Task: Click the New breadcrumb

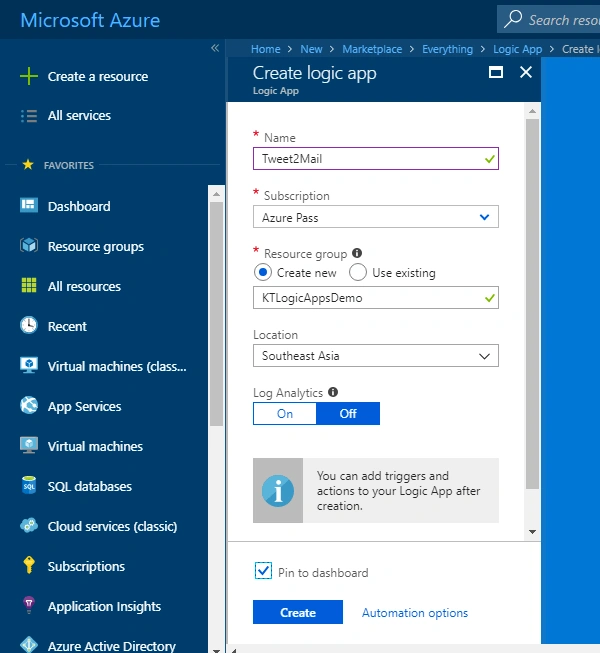Action: pos(311,49)
